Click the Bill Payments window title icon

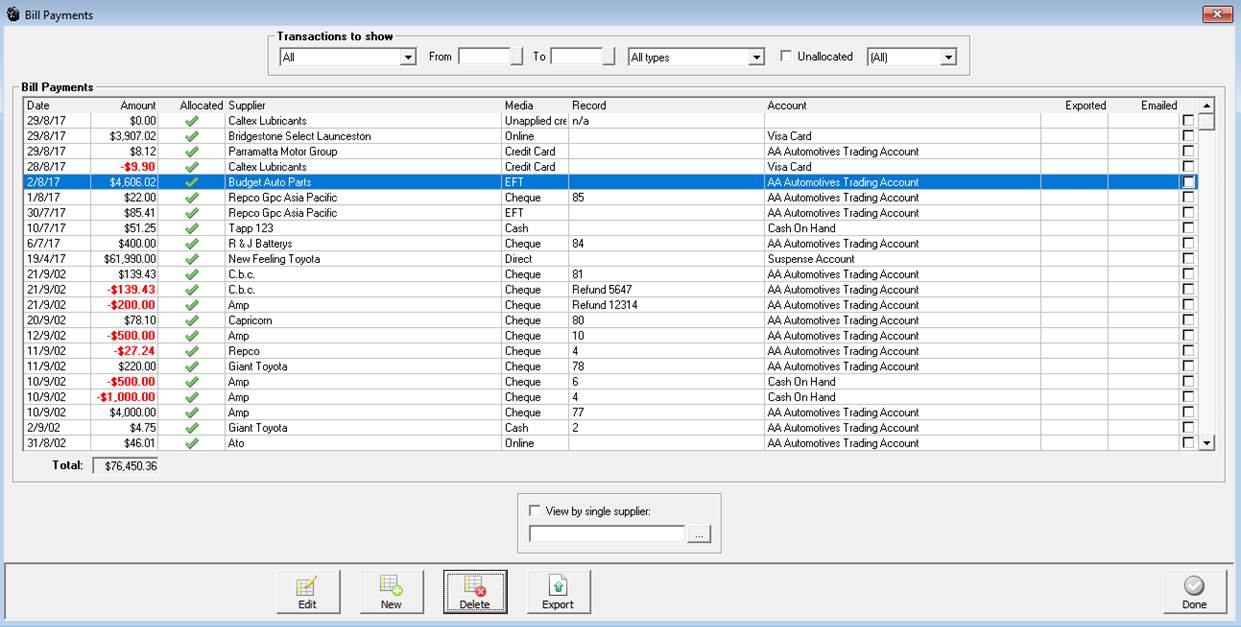coord(11,14)
